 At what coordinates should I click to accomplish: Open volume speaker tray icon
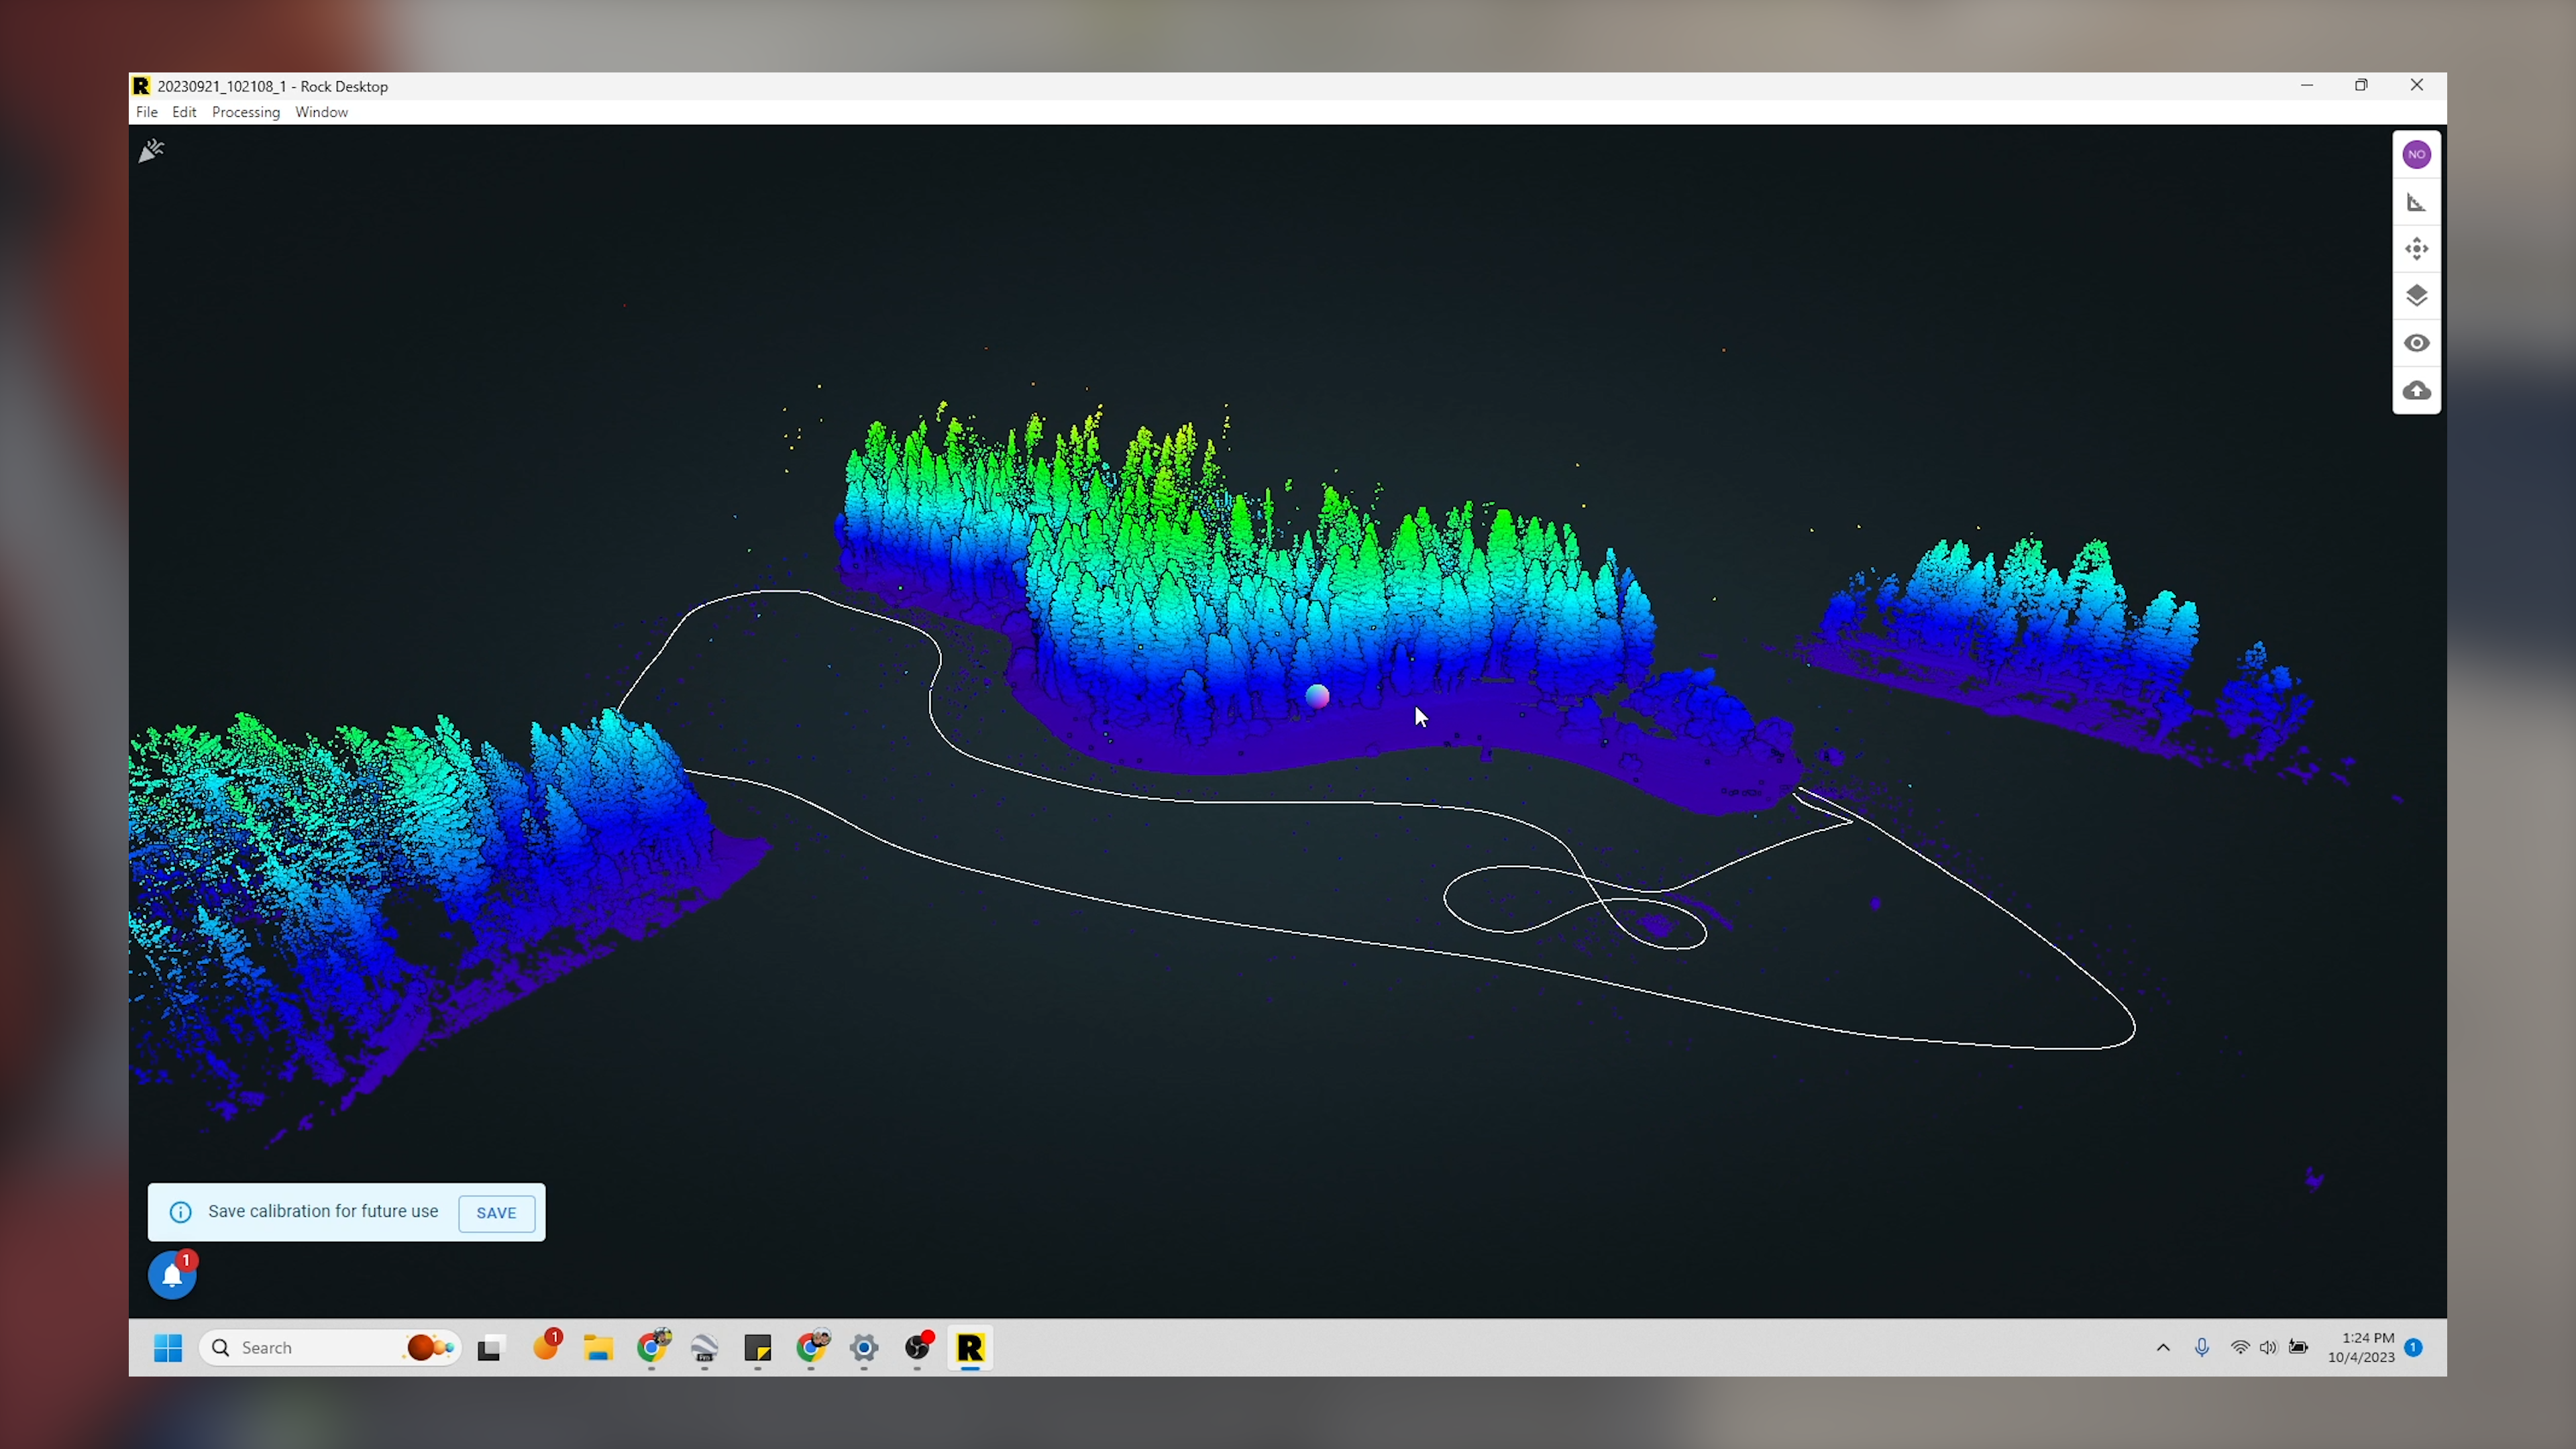pos(2268,1348)
